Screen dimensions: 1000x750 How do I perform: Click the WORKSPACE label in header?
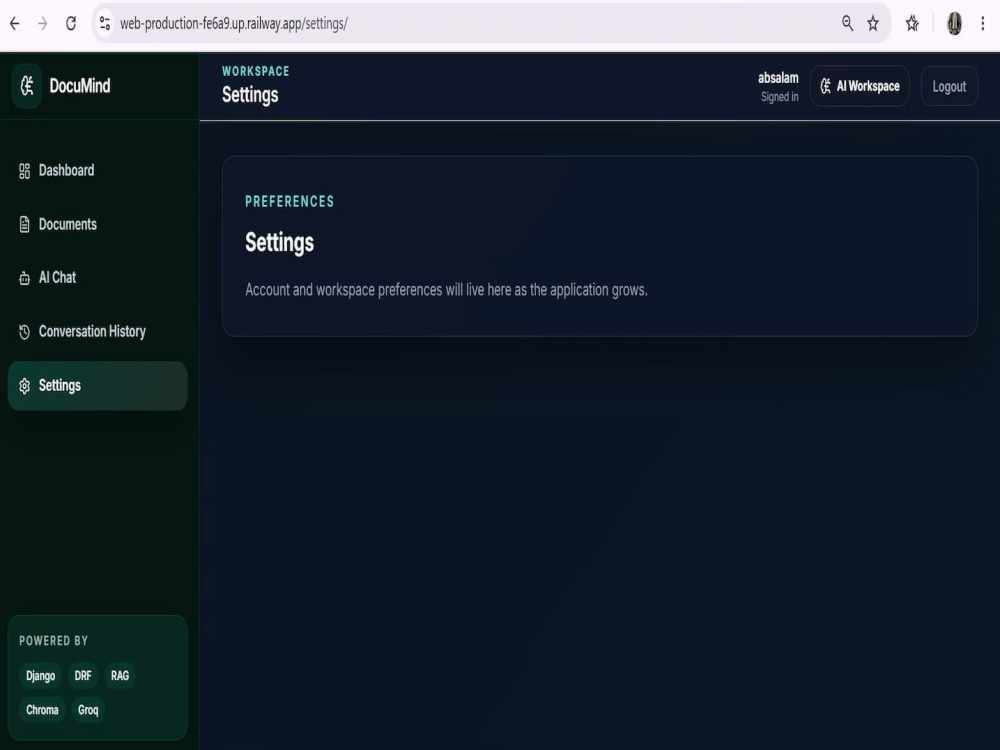coord(256,71)
